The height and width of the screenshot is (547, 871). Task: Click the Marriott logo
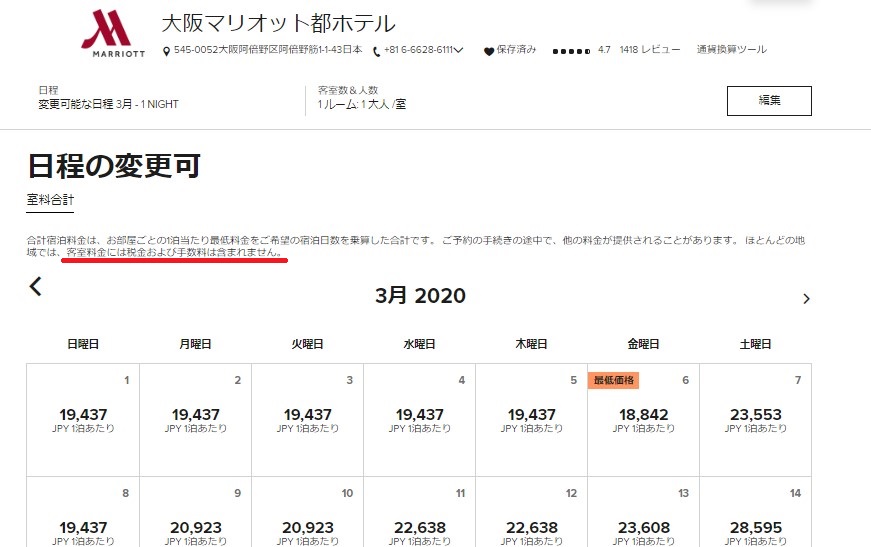(113, 33)
